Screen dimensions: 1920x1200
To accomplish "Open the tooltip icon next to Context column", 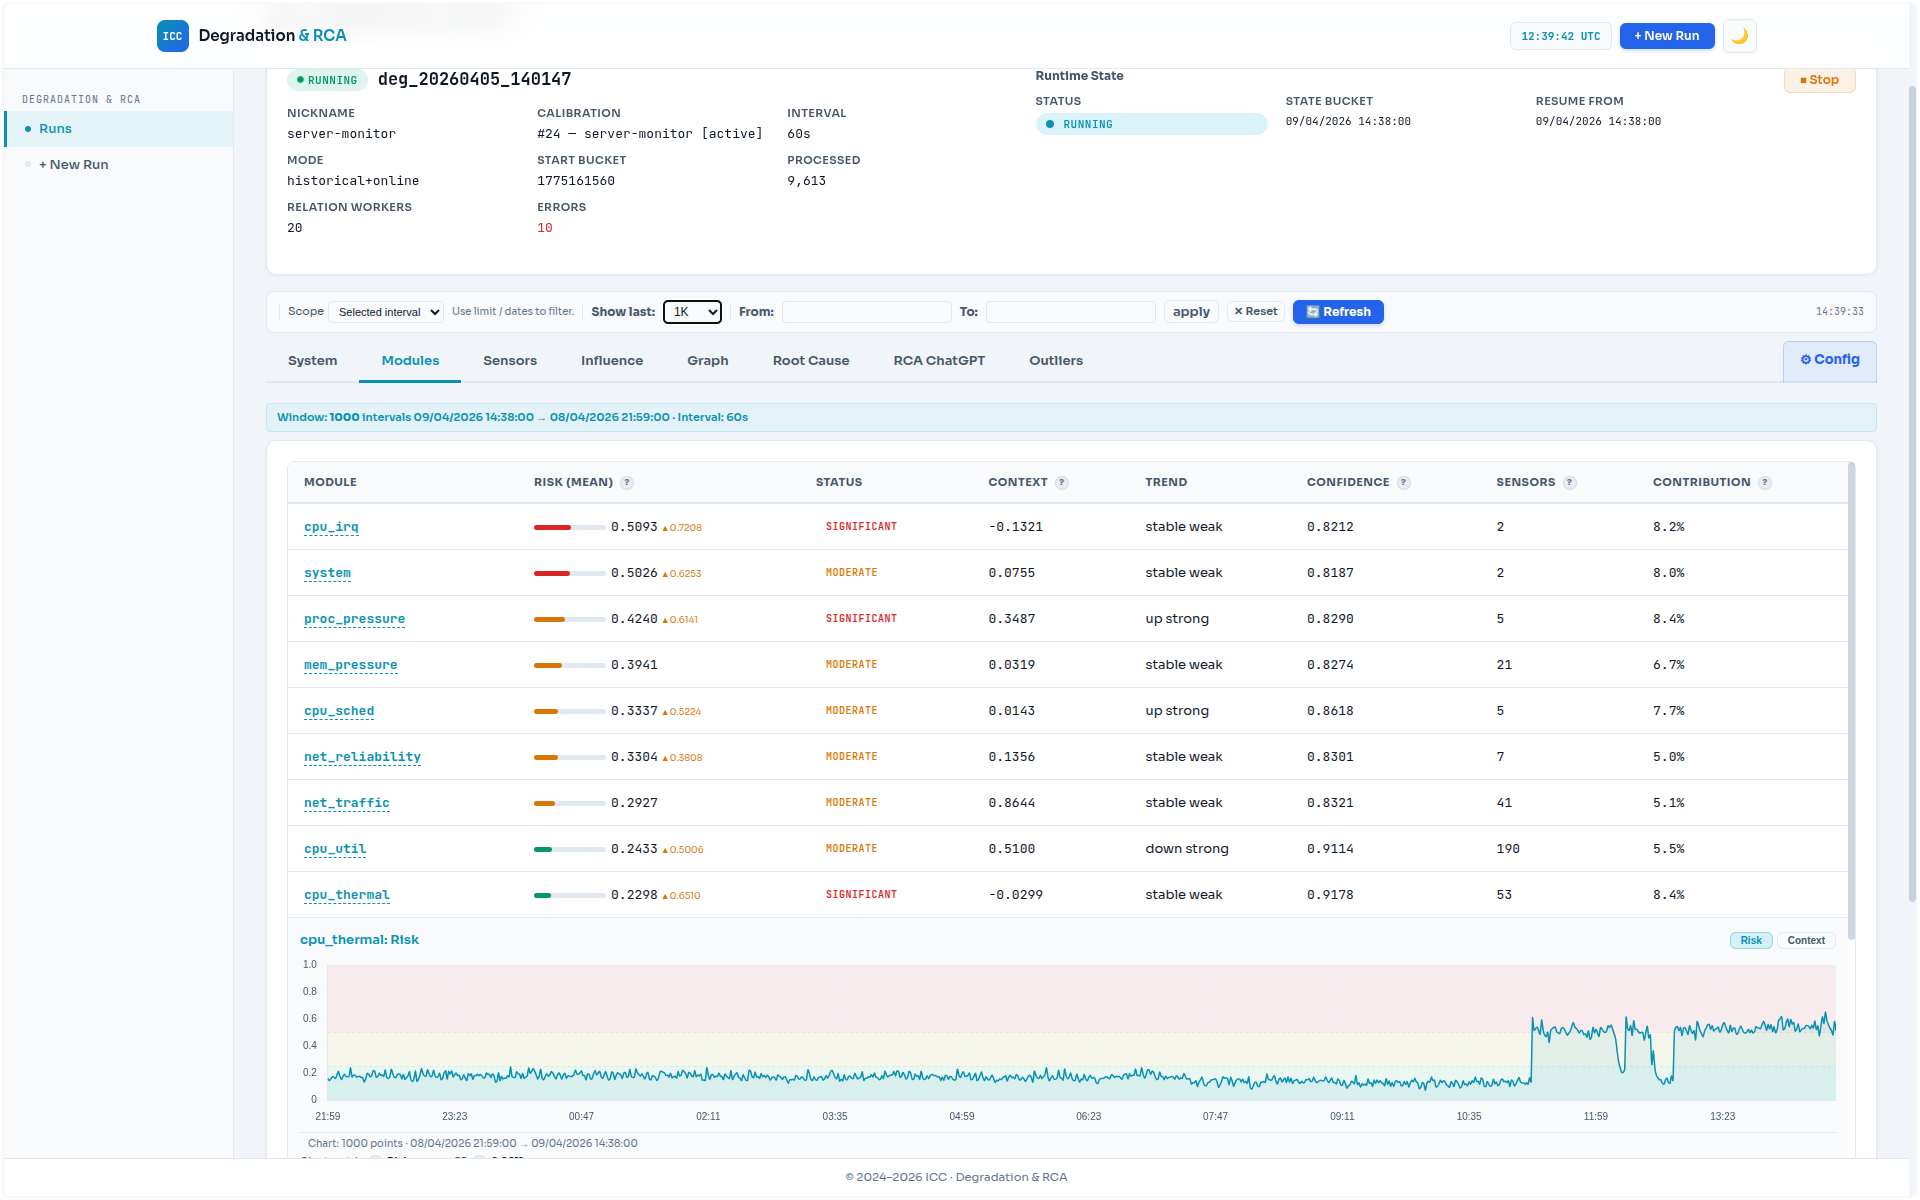I will pyautogui.click(x=1061, y=482).
